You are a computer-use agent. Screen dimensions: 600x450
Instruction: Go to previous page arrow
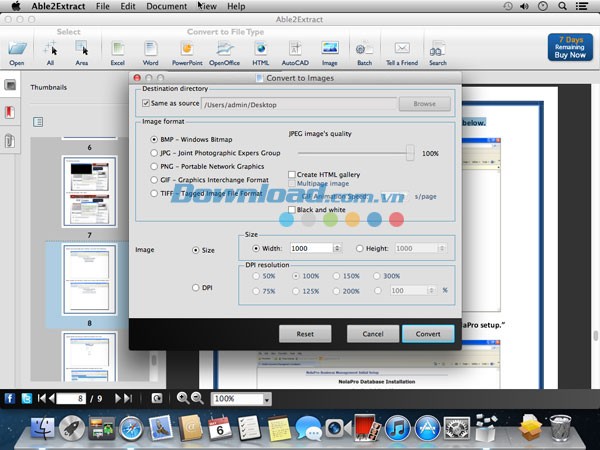tap(51, 398)
